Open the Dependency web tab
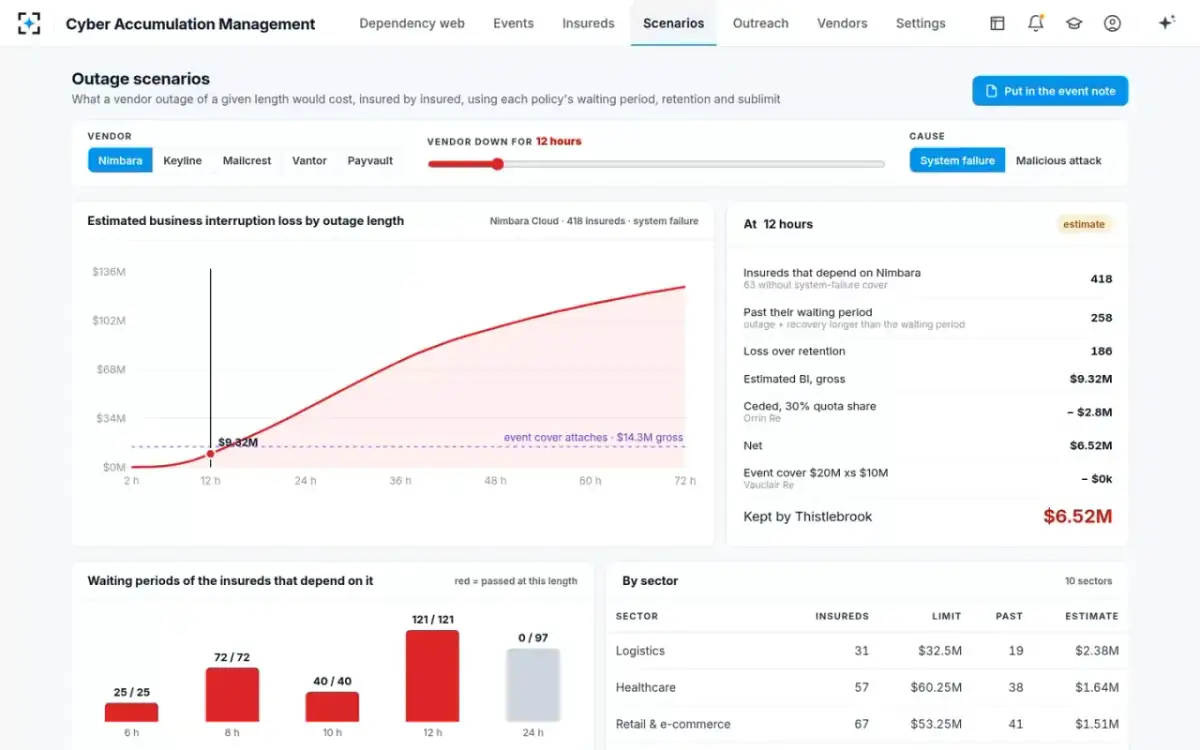The width and height of the screenshot is (1200, 750). 412,23
